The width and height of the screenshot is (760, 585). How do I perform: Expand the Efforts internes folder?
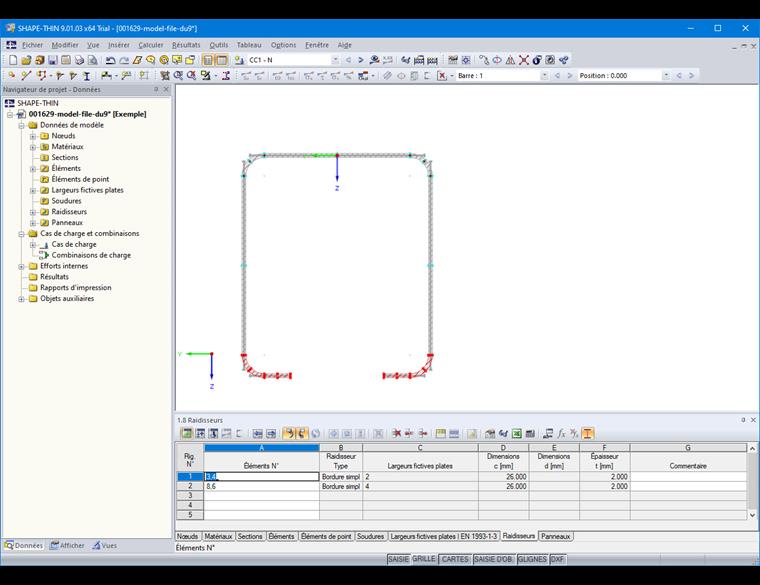coord(21,267)
